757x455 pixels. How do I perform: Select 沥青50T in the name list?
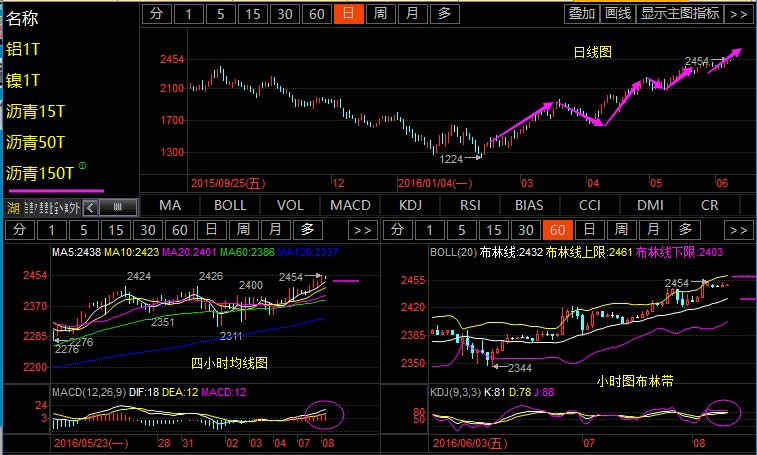(35, 142)
